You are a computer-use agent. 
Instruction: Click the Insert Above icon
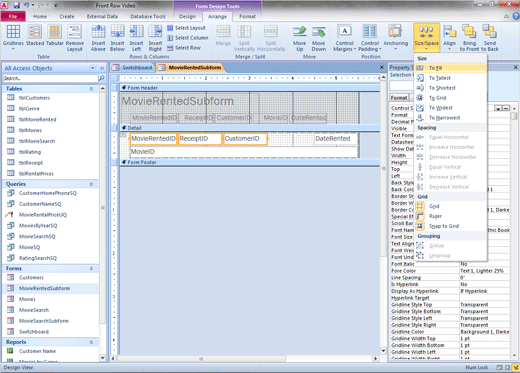click(98, 31)
